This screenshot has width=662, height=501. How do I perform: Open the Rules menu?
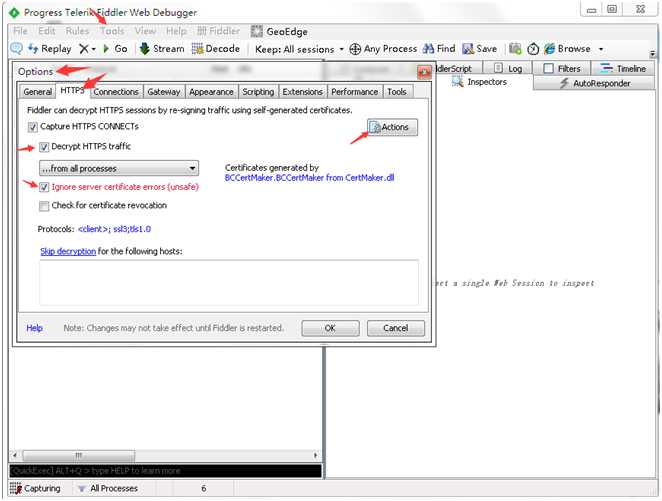pyautogui.click(x=77, y=31)
